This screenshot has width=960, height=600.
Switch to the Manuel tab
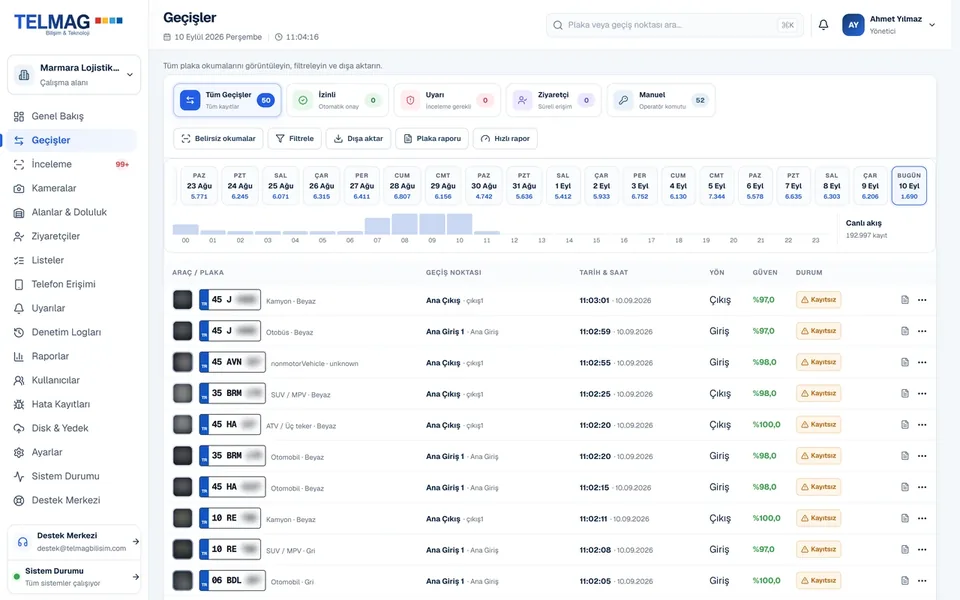[661, 100]
